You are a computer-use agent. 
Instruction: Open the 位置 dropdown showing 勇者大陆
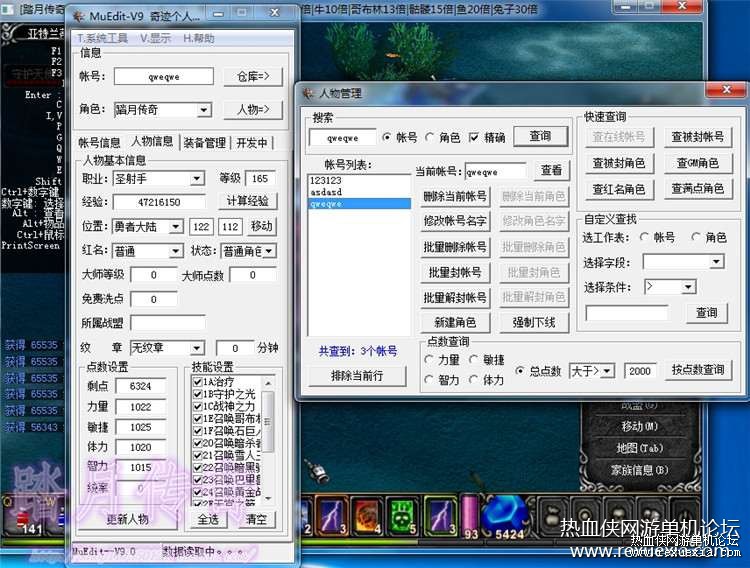coord(176,226)
